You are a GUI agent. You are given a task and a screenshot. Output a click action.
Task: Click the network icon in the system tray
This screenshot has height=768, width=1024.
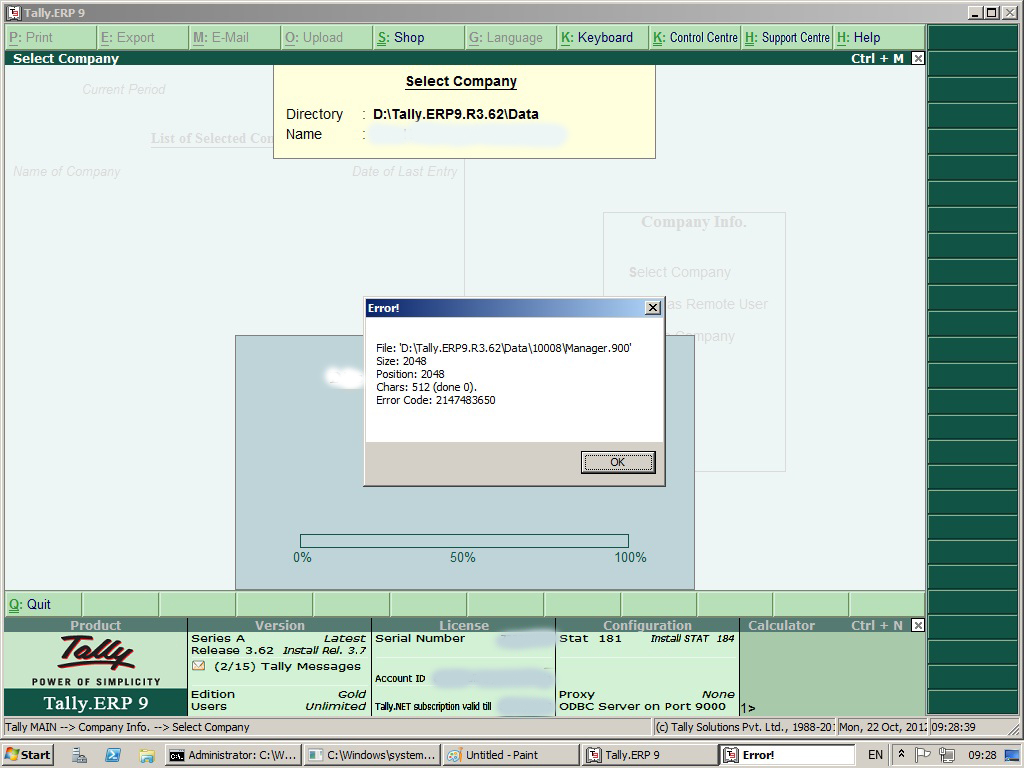point(945,755)
